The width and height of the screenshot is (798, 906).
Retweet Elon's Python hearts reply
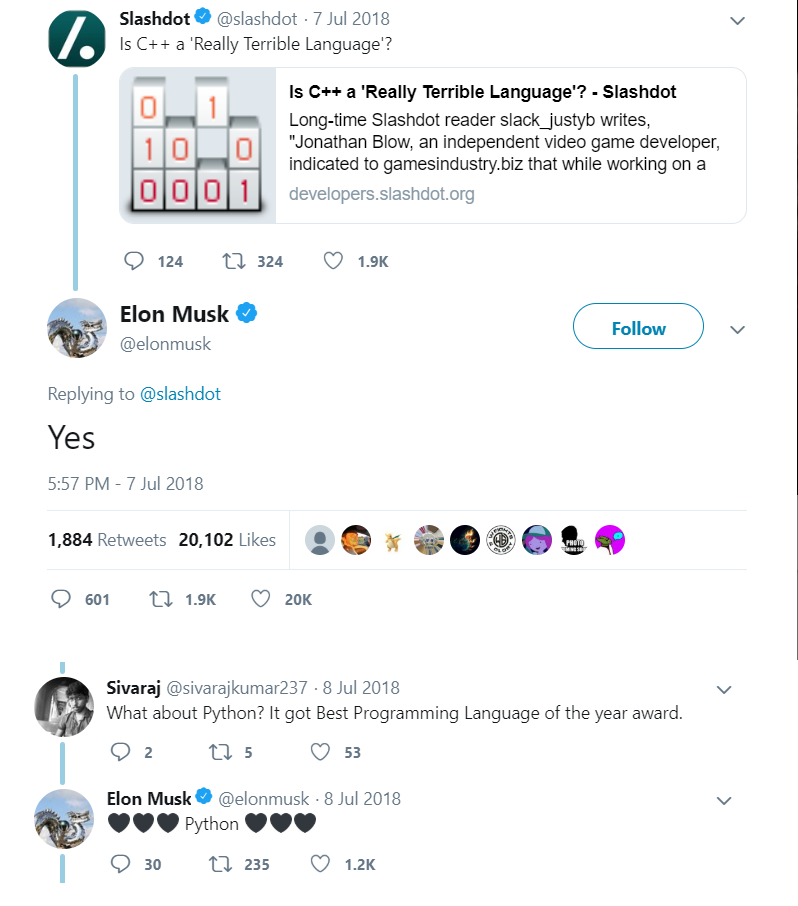pos(219,863)
